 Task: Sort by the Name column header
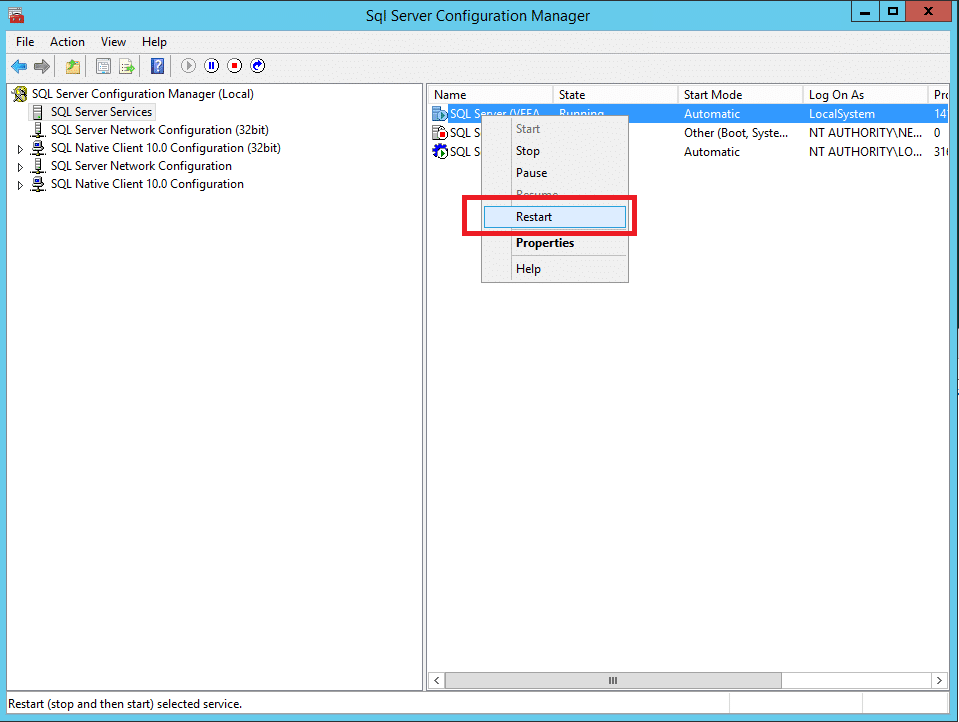click(491, 95)
